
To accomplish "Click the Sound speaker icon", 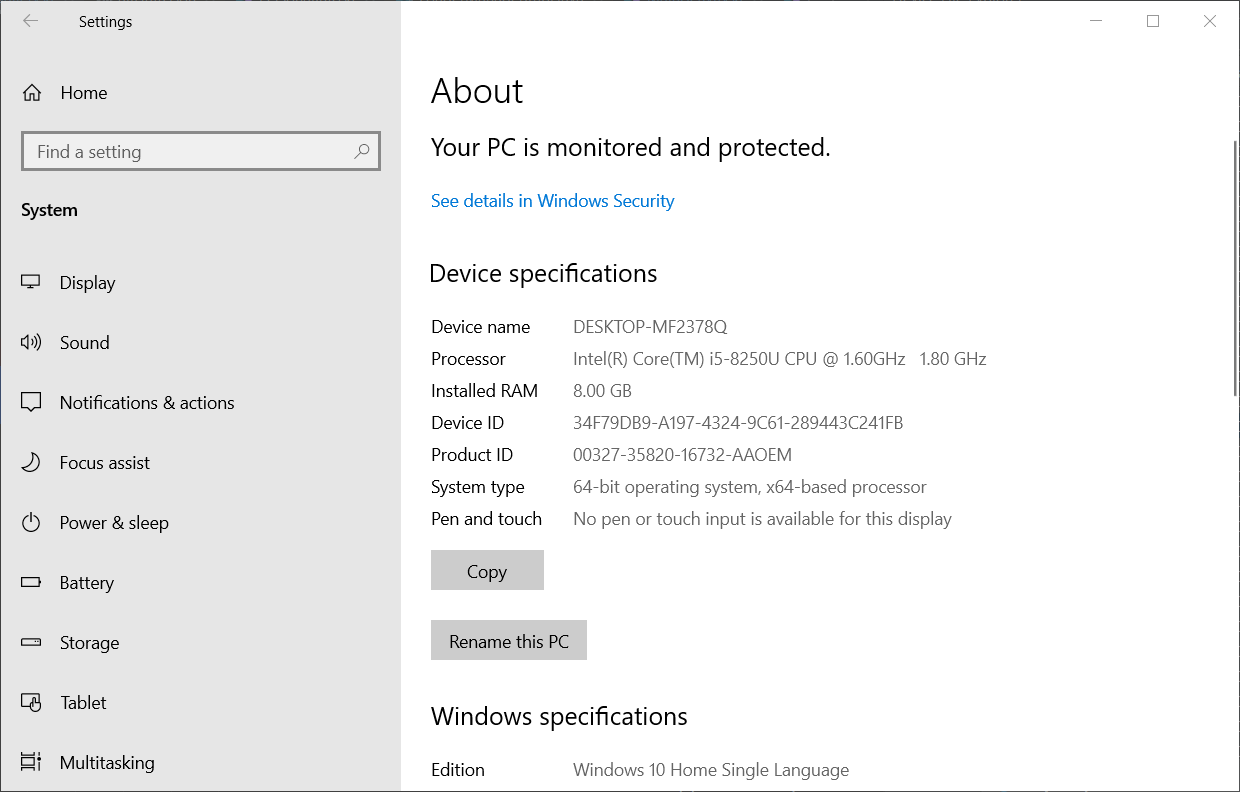I will [31, 343].
